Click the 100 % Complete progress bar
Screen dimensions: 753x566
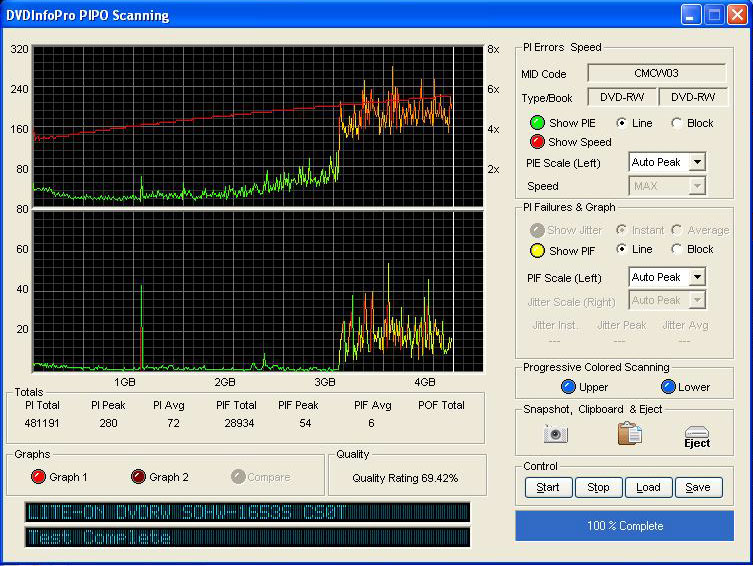625,526
